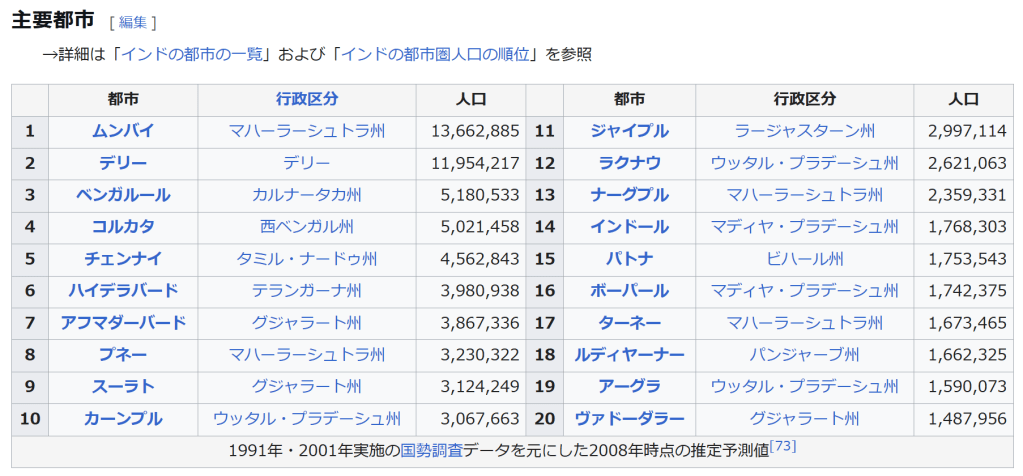Click the コルカタ city link

click(x=123, y=227)
